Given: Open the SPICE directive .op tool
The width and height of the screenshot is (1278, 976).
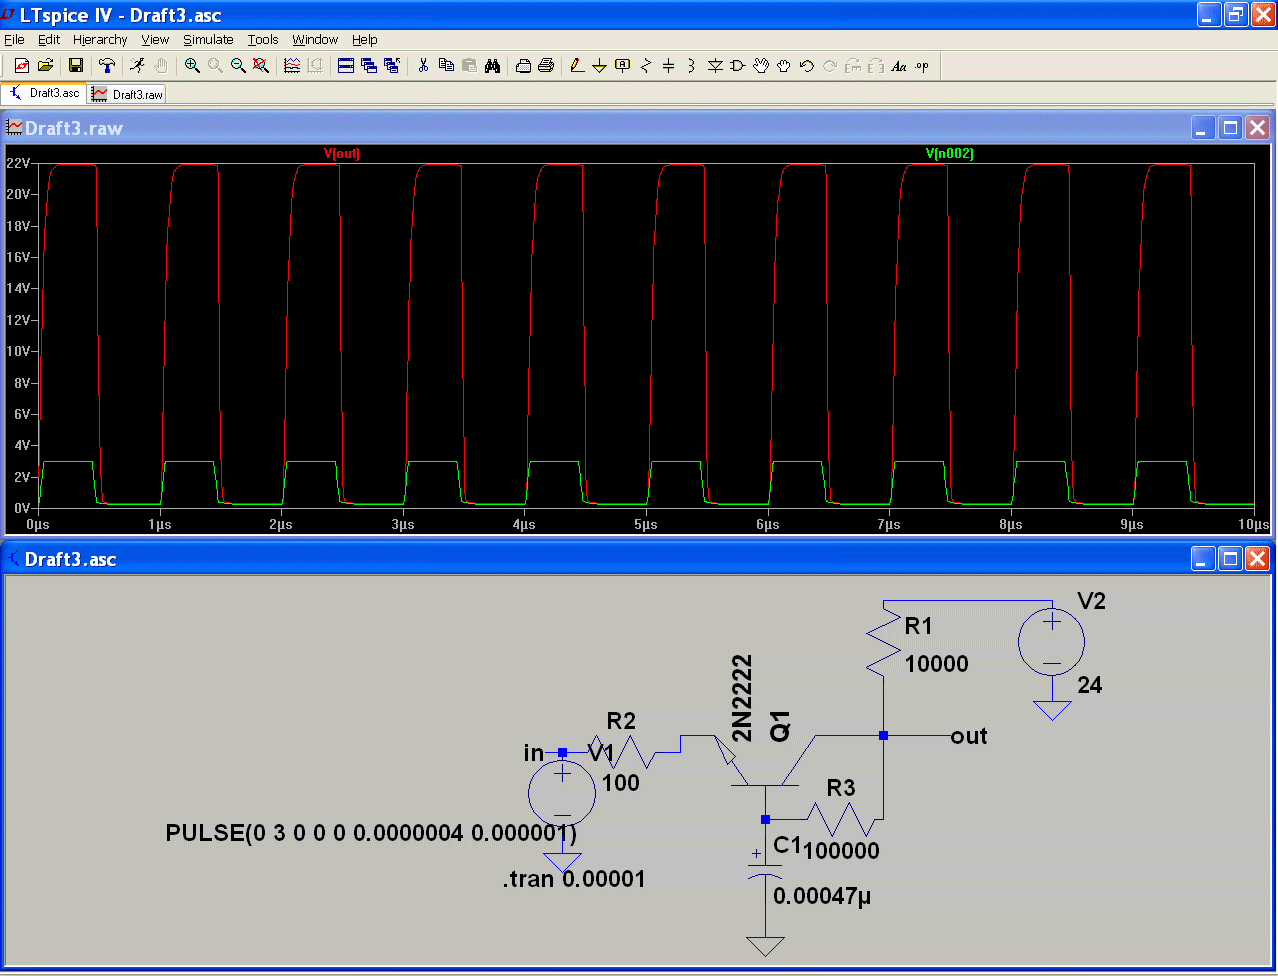Looking at the screenshot, I should [922, 66].
